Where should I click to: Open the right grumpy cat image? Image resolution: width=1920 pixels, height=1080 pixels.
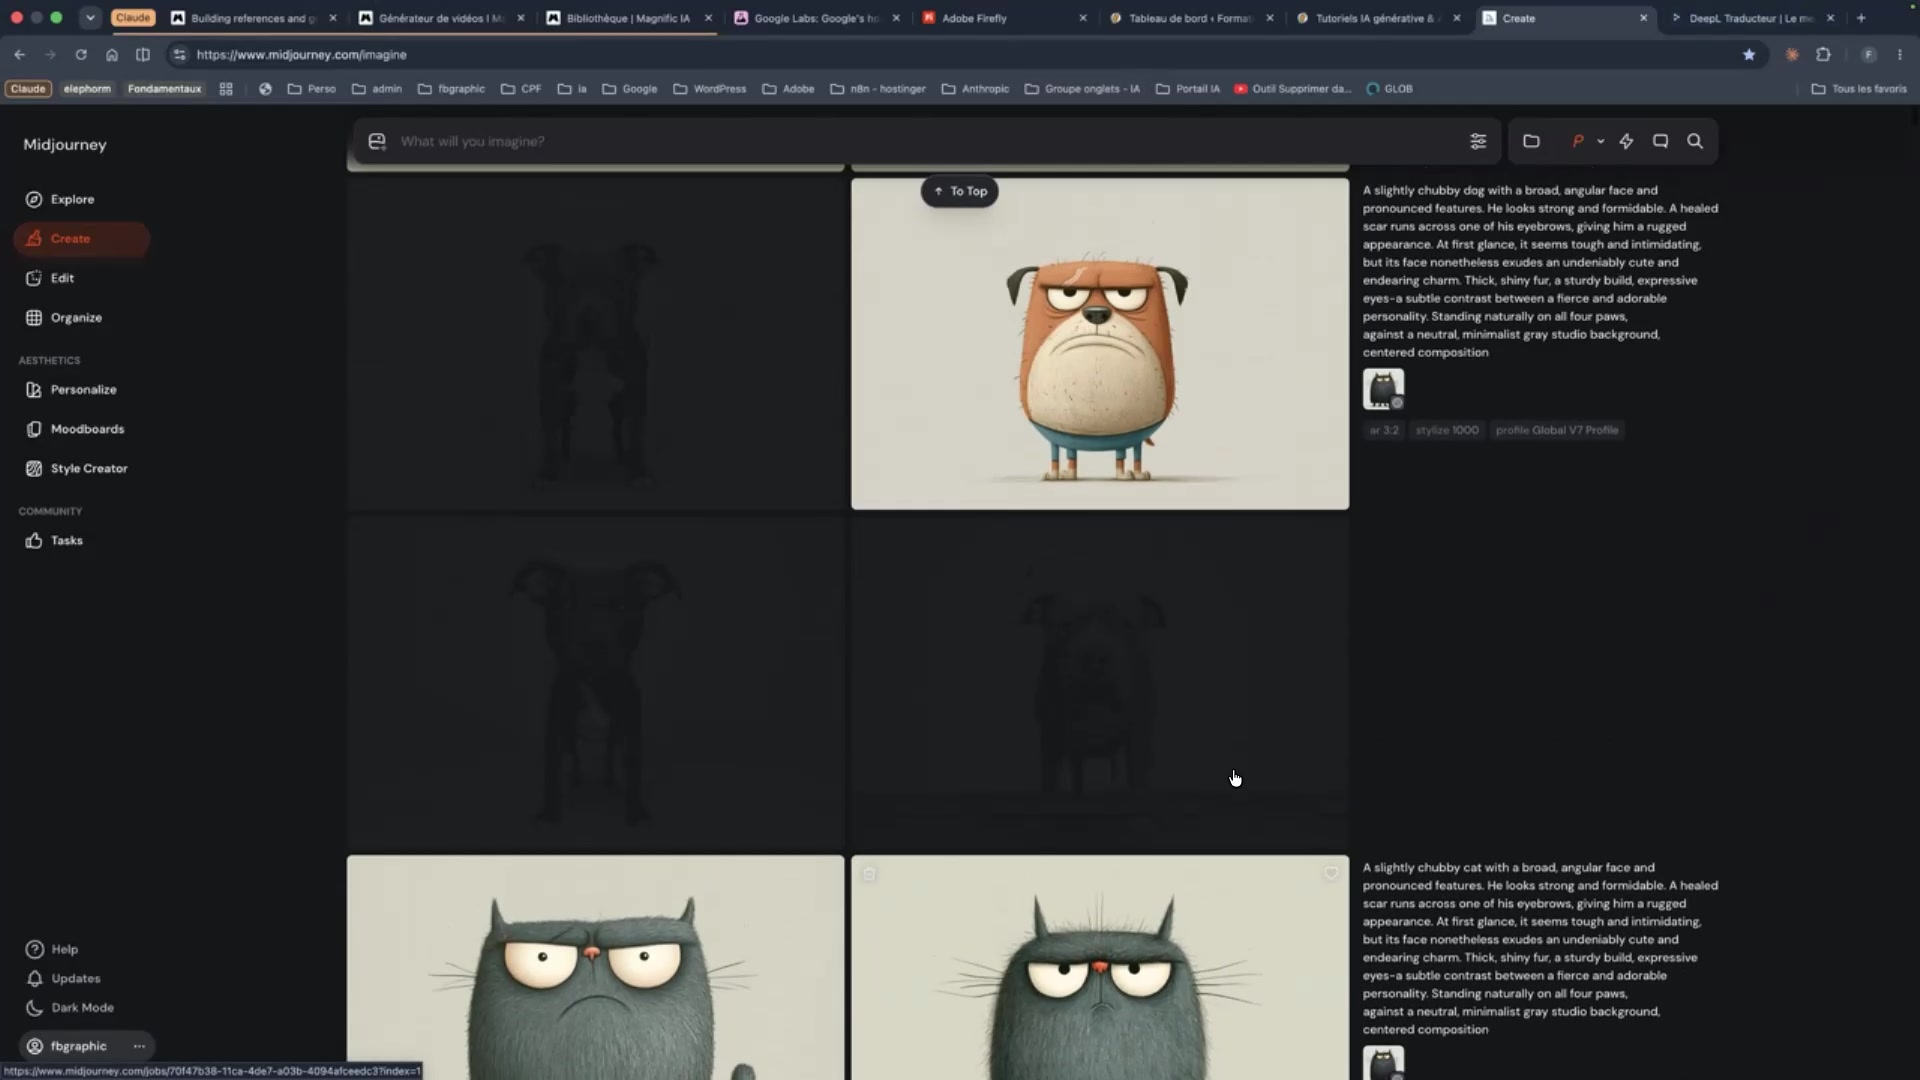click(x=1100, y=967)
